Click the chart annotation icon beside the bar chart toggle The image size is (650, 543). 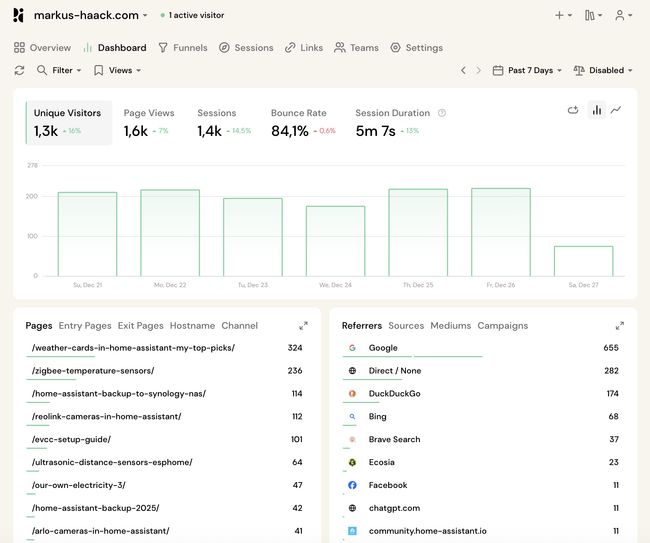coord(573,110)
